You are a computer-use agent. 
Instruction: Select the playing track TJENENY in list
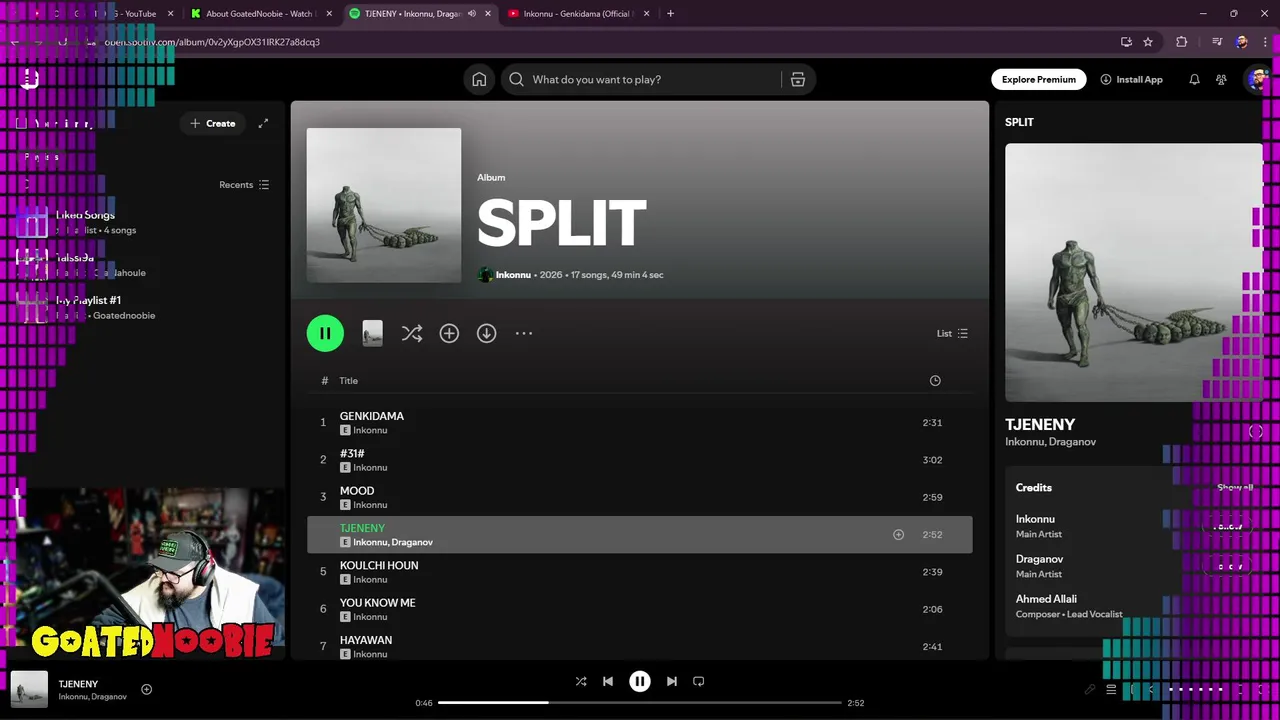640,535
